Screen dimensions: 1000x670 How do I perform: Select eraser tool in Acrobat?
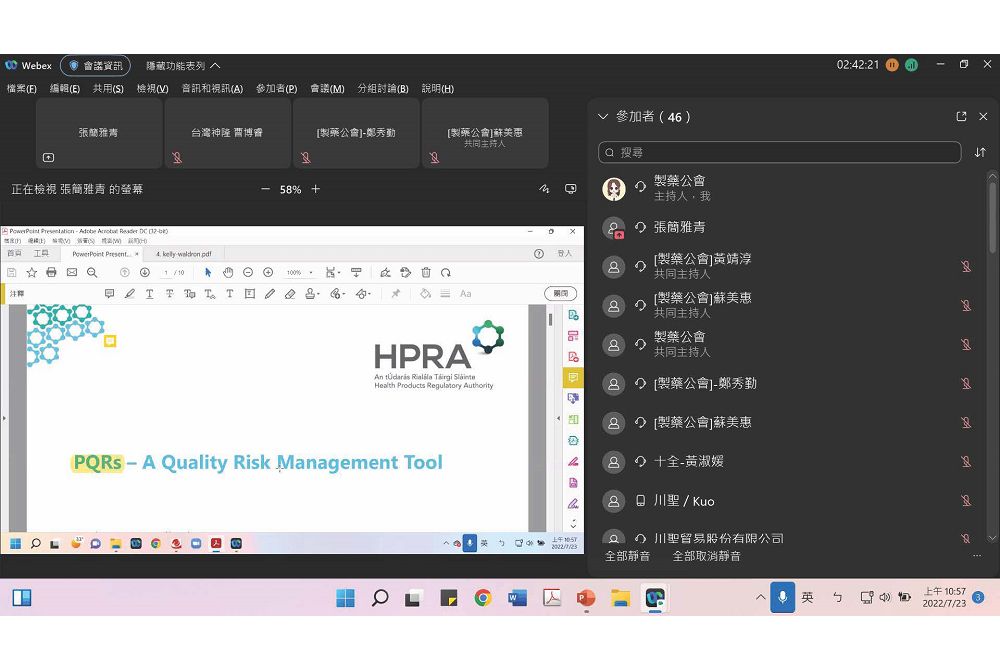tap(290, 294)
